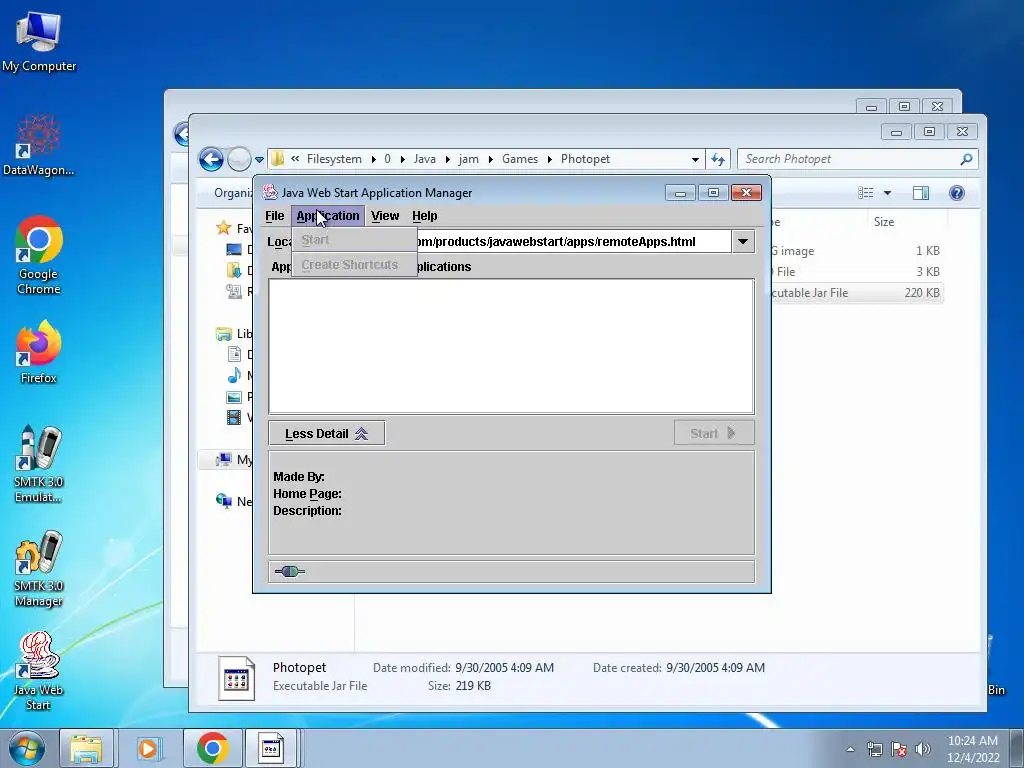Refresh the Photopet folder view
The image size is (1024, 768).
[x=718, y=159]
